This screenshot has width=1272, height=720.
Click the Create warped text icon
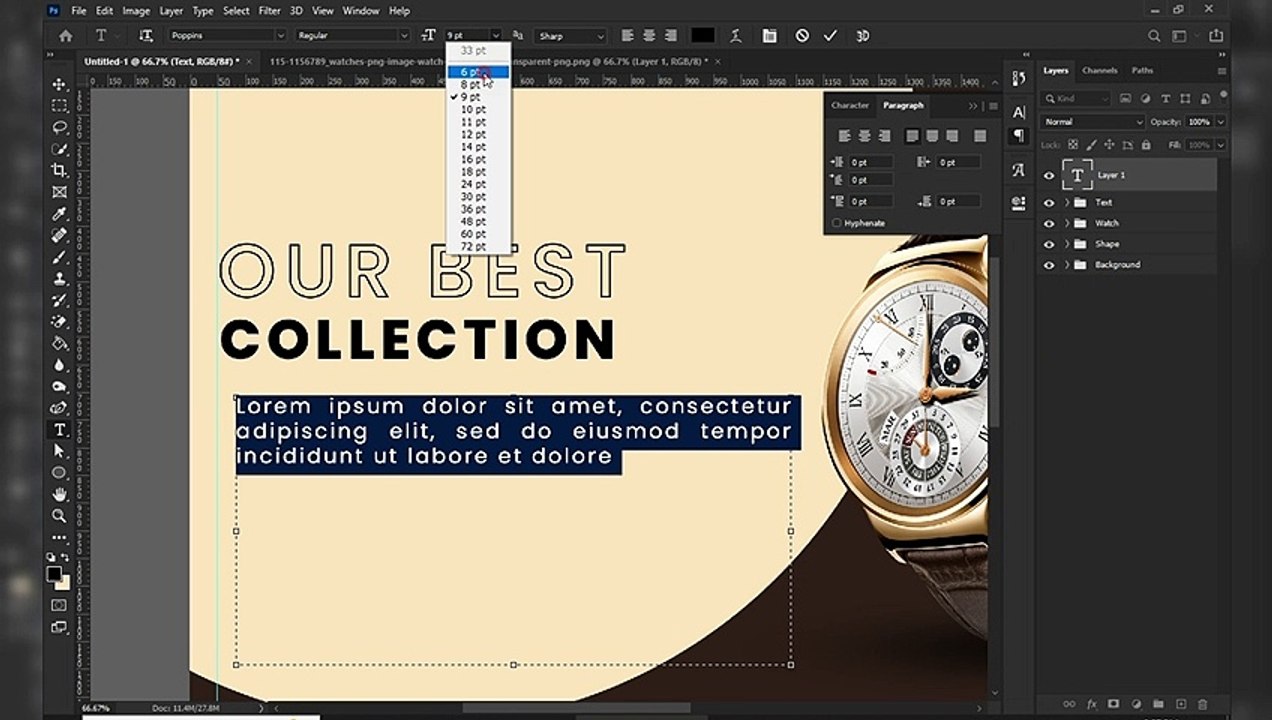point(737,35)
